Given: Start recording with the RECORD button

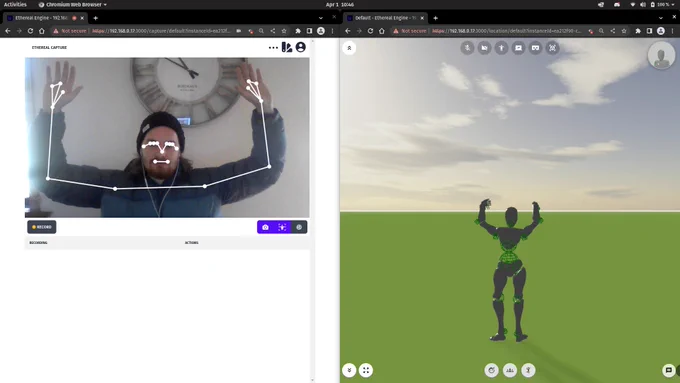Looking at the screenshot, I should pos(42,227).
